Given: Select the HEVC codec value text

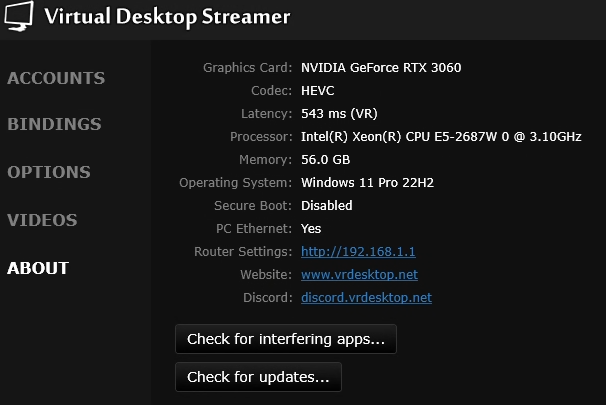Looking at the screenshot, I should click(x=318, y=91).
